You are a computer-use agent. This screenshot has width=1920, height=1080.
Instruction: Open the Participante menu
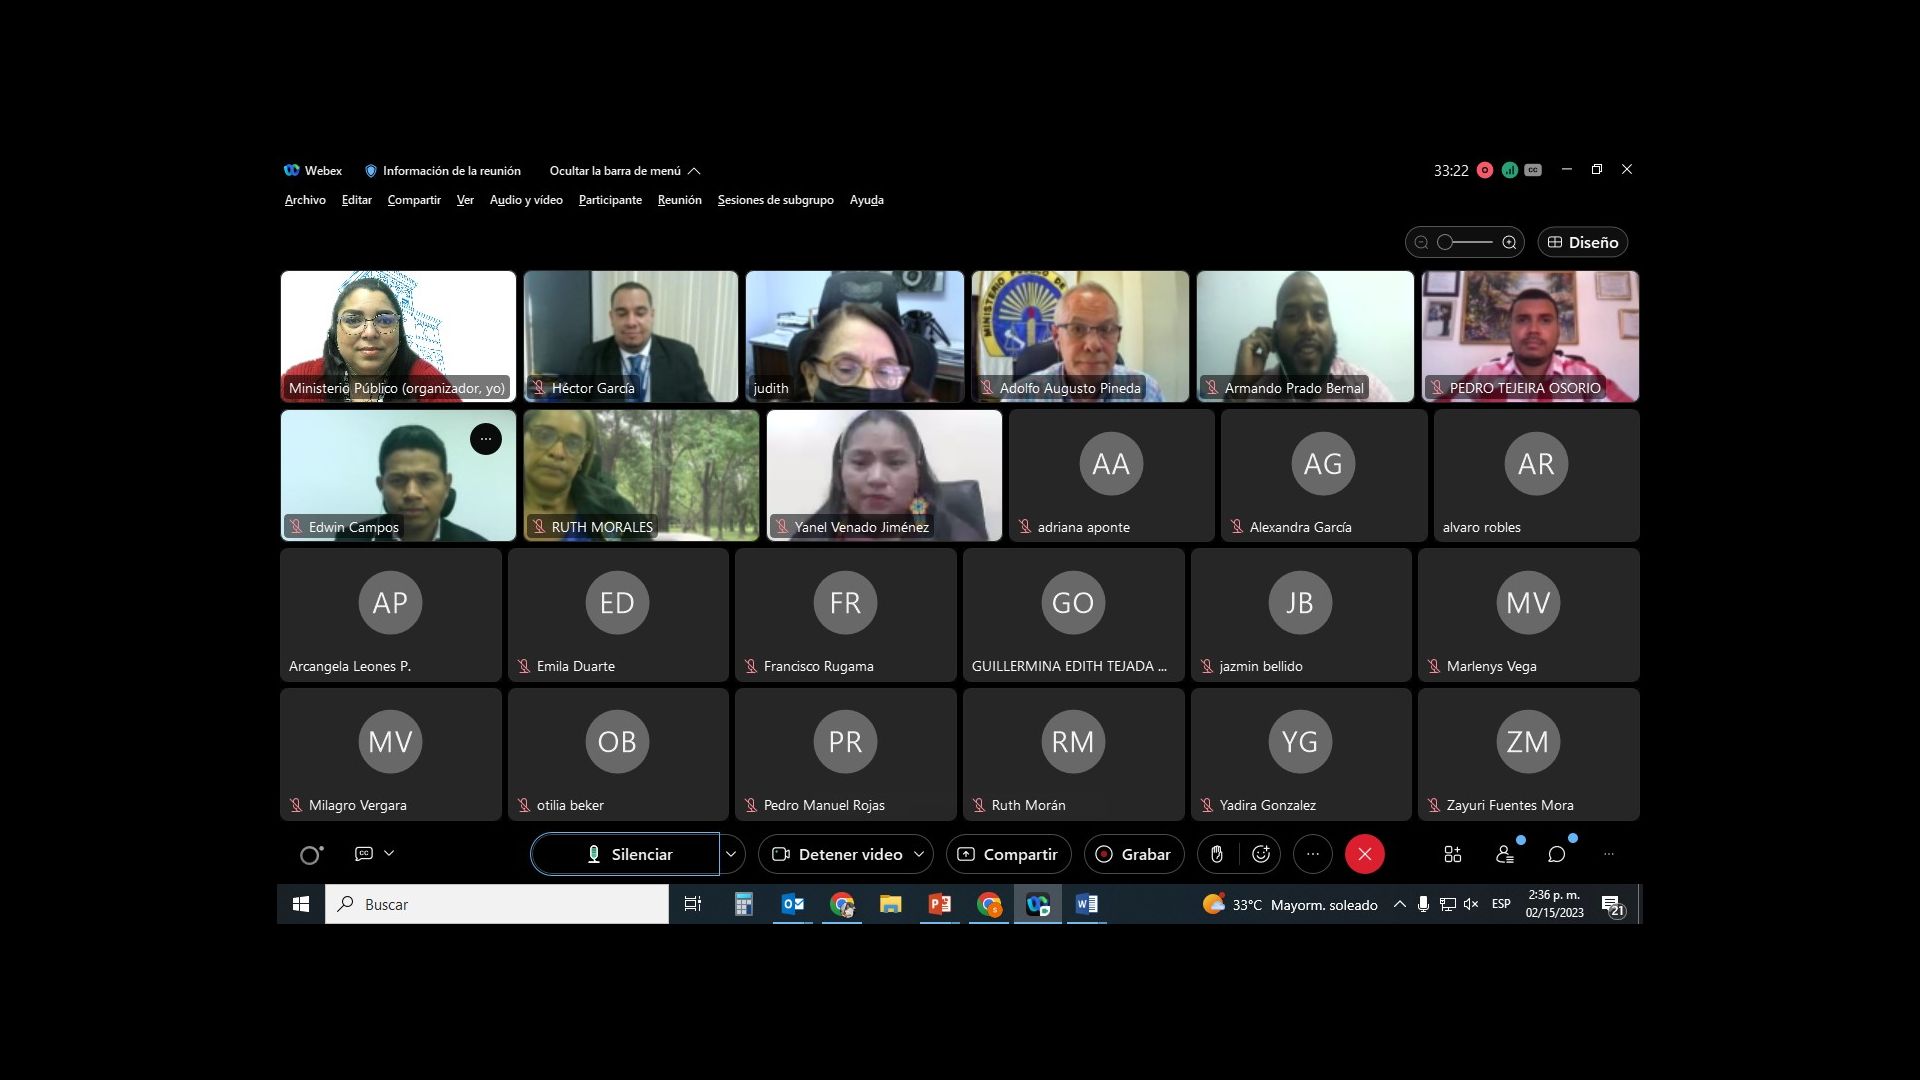(x=610, y=200)
